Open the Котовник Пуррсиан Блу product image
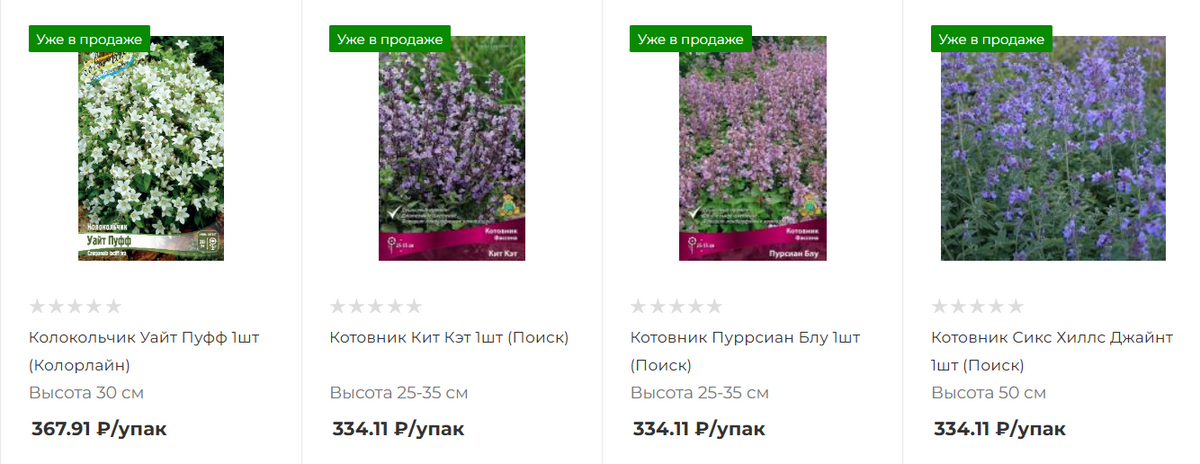The image size is (1200, 464). pyautogui.click(x=752, y=150)
